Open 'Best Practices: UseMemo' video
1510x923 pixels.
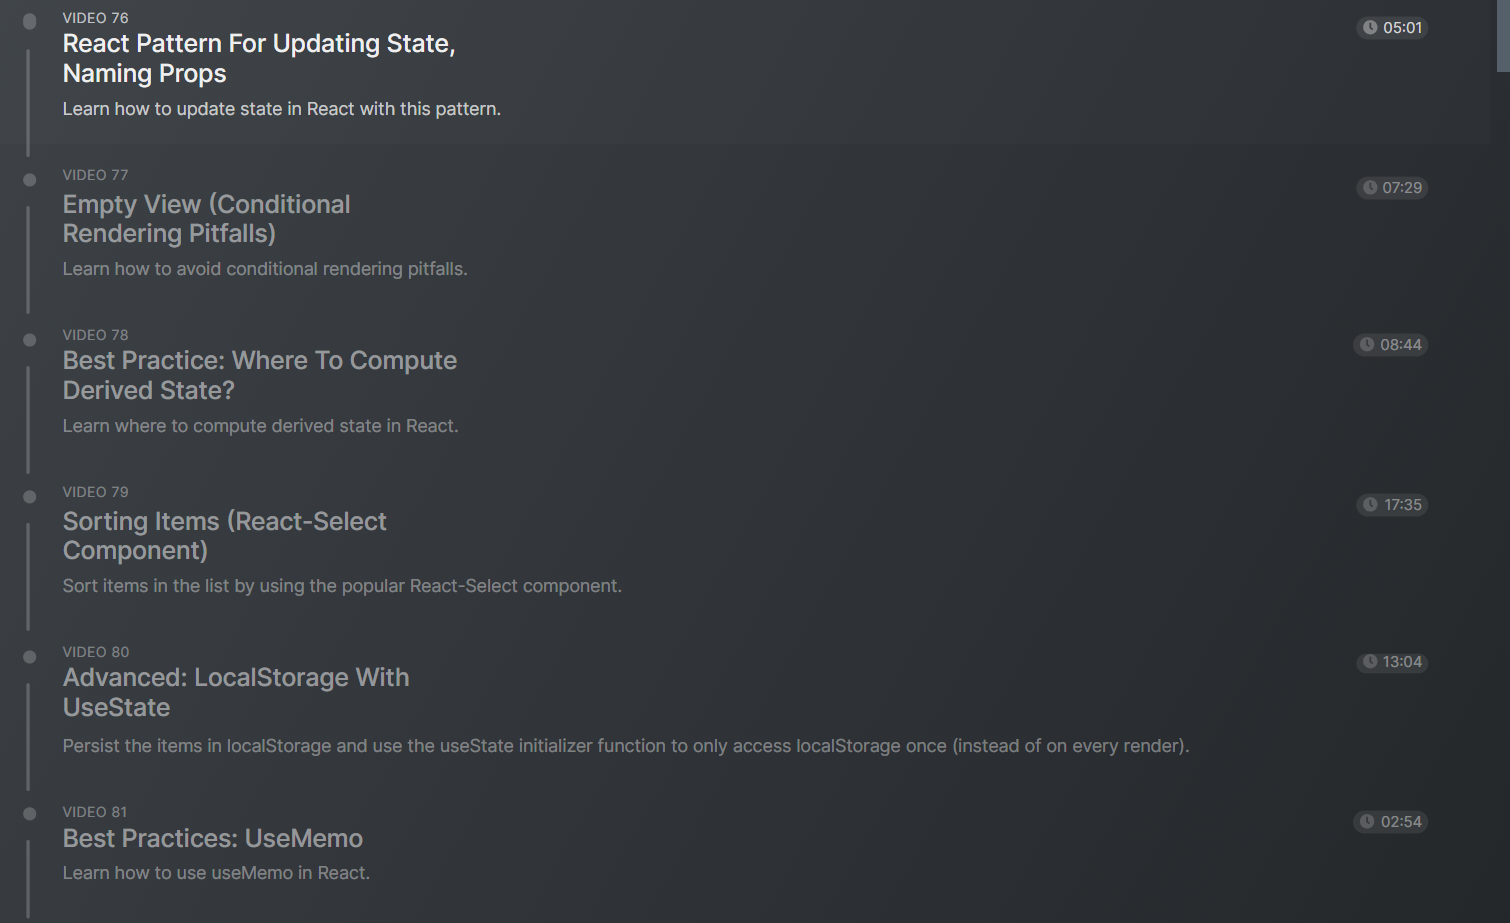coord(212,838)
